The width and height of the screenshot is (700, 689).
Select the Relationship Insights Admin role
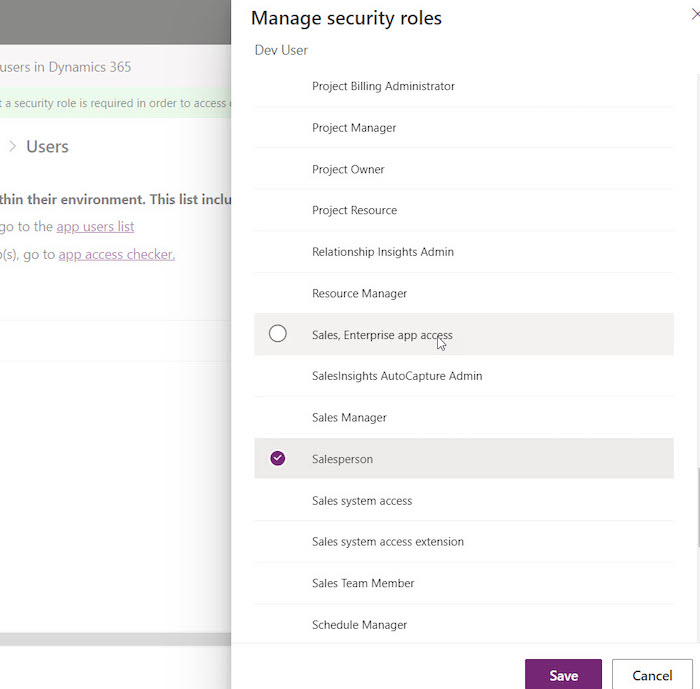(464, 252)
